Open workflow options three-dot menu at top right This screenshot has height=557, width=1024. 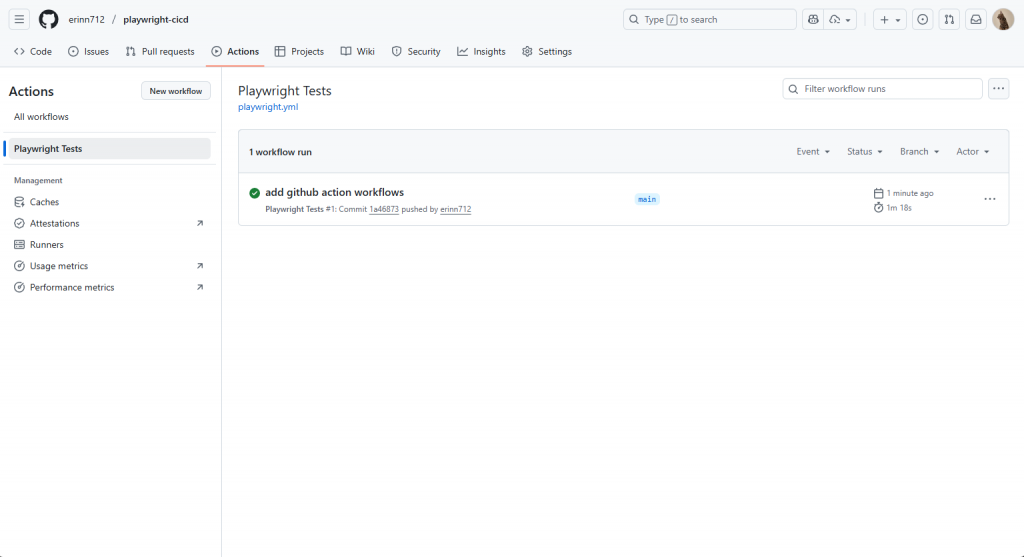pos(999,89)
